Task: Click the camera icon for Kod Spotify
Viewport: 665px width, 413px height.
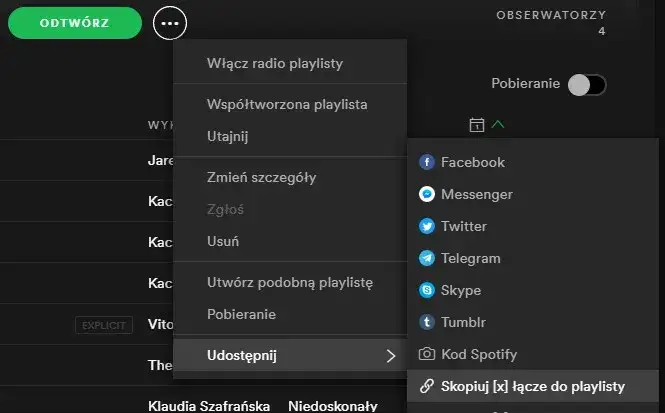Action: point(427,354)
